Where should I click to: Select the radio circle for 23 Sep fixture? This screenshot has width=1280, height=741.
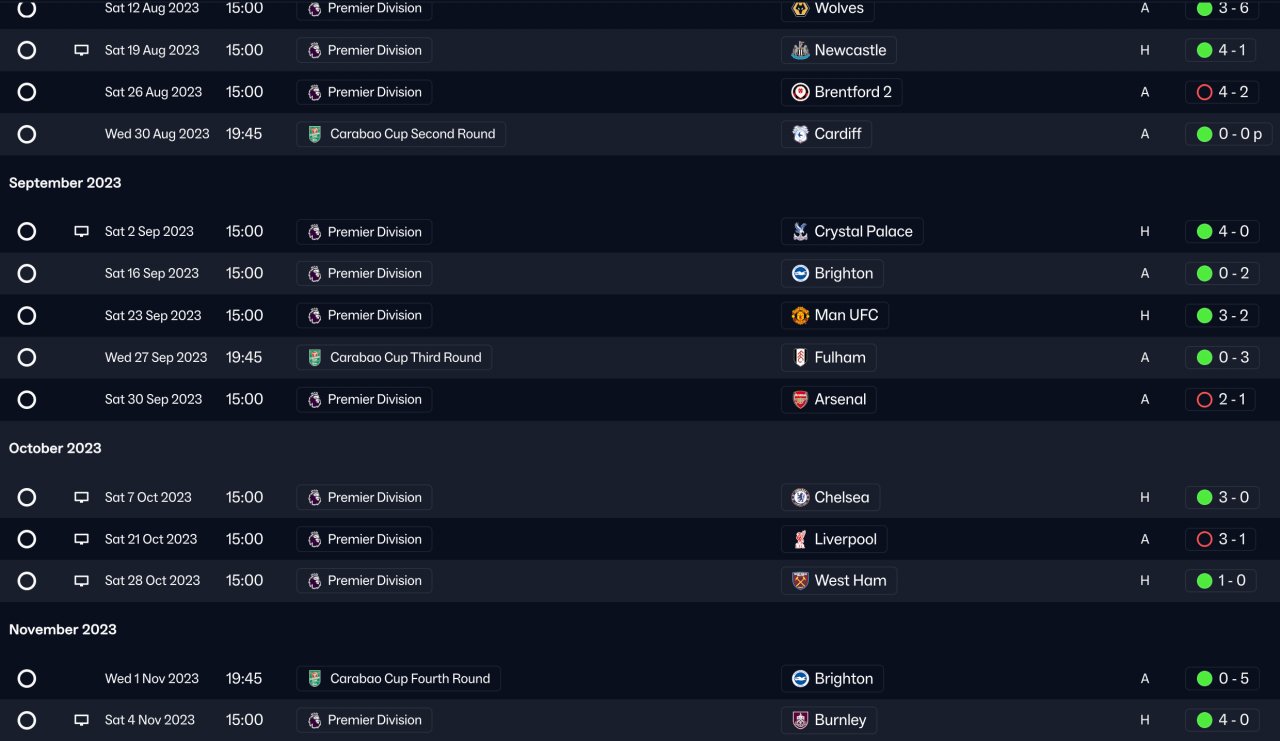pyautogui.click(x=27, y=316)
